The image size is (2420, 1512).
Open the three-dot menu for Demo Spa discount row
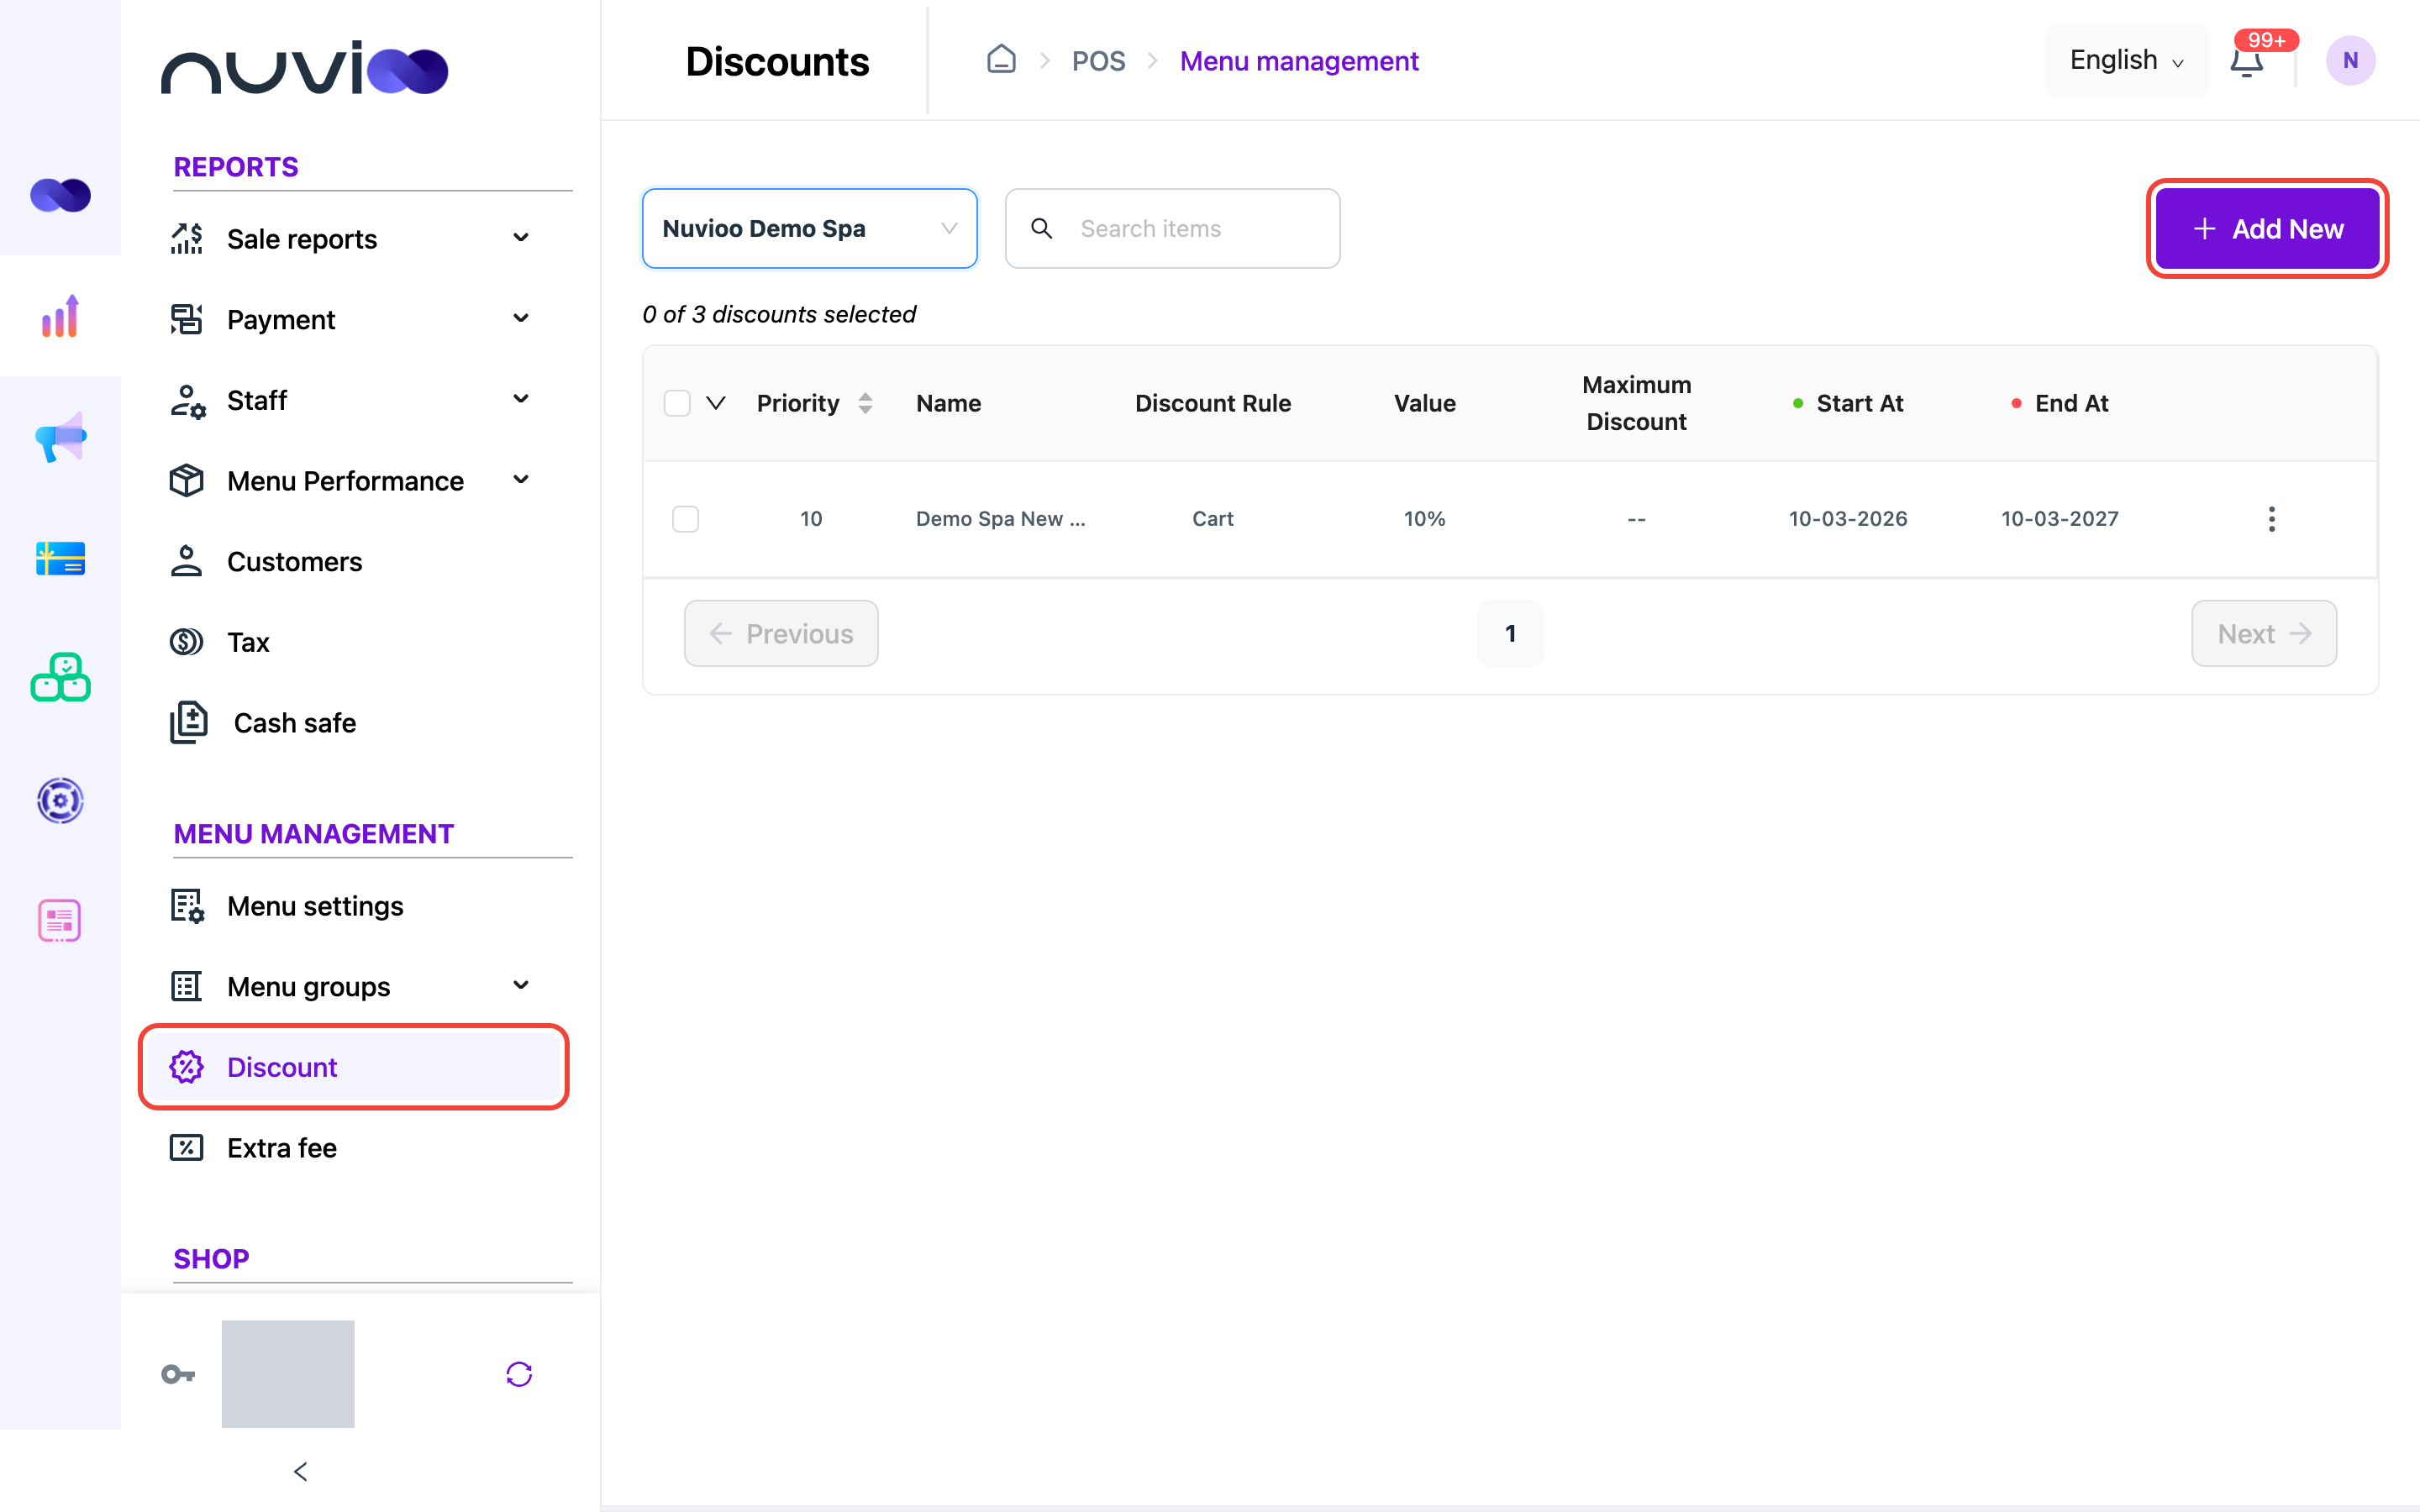(2271, 519)
